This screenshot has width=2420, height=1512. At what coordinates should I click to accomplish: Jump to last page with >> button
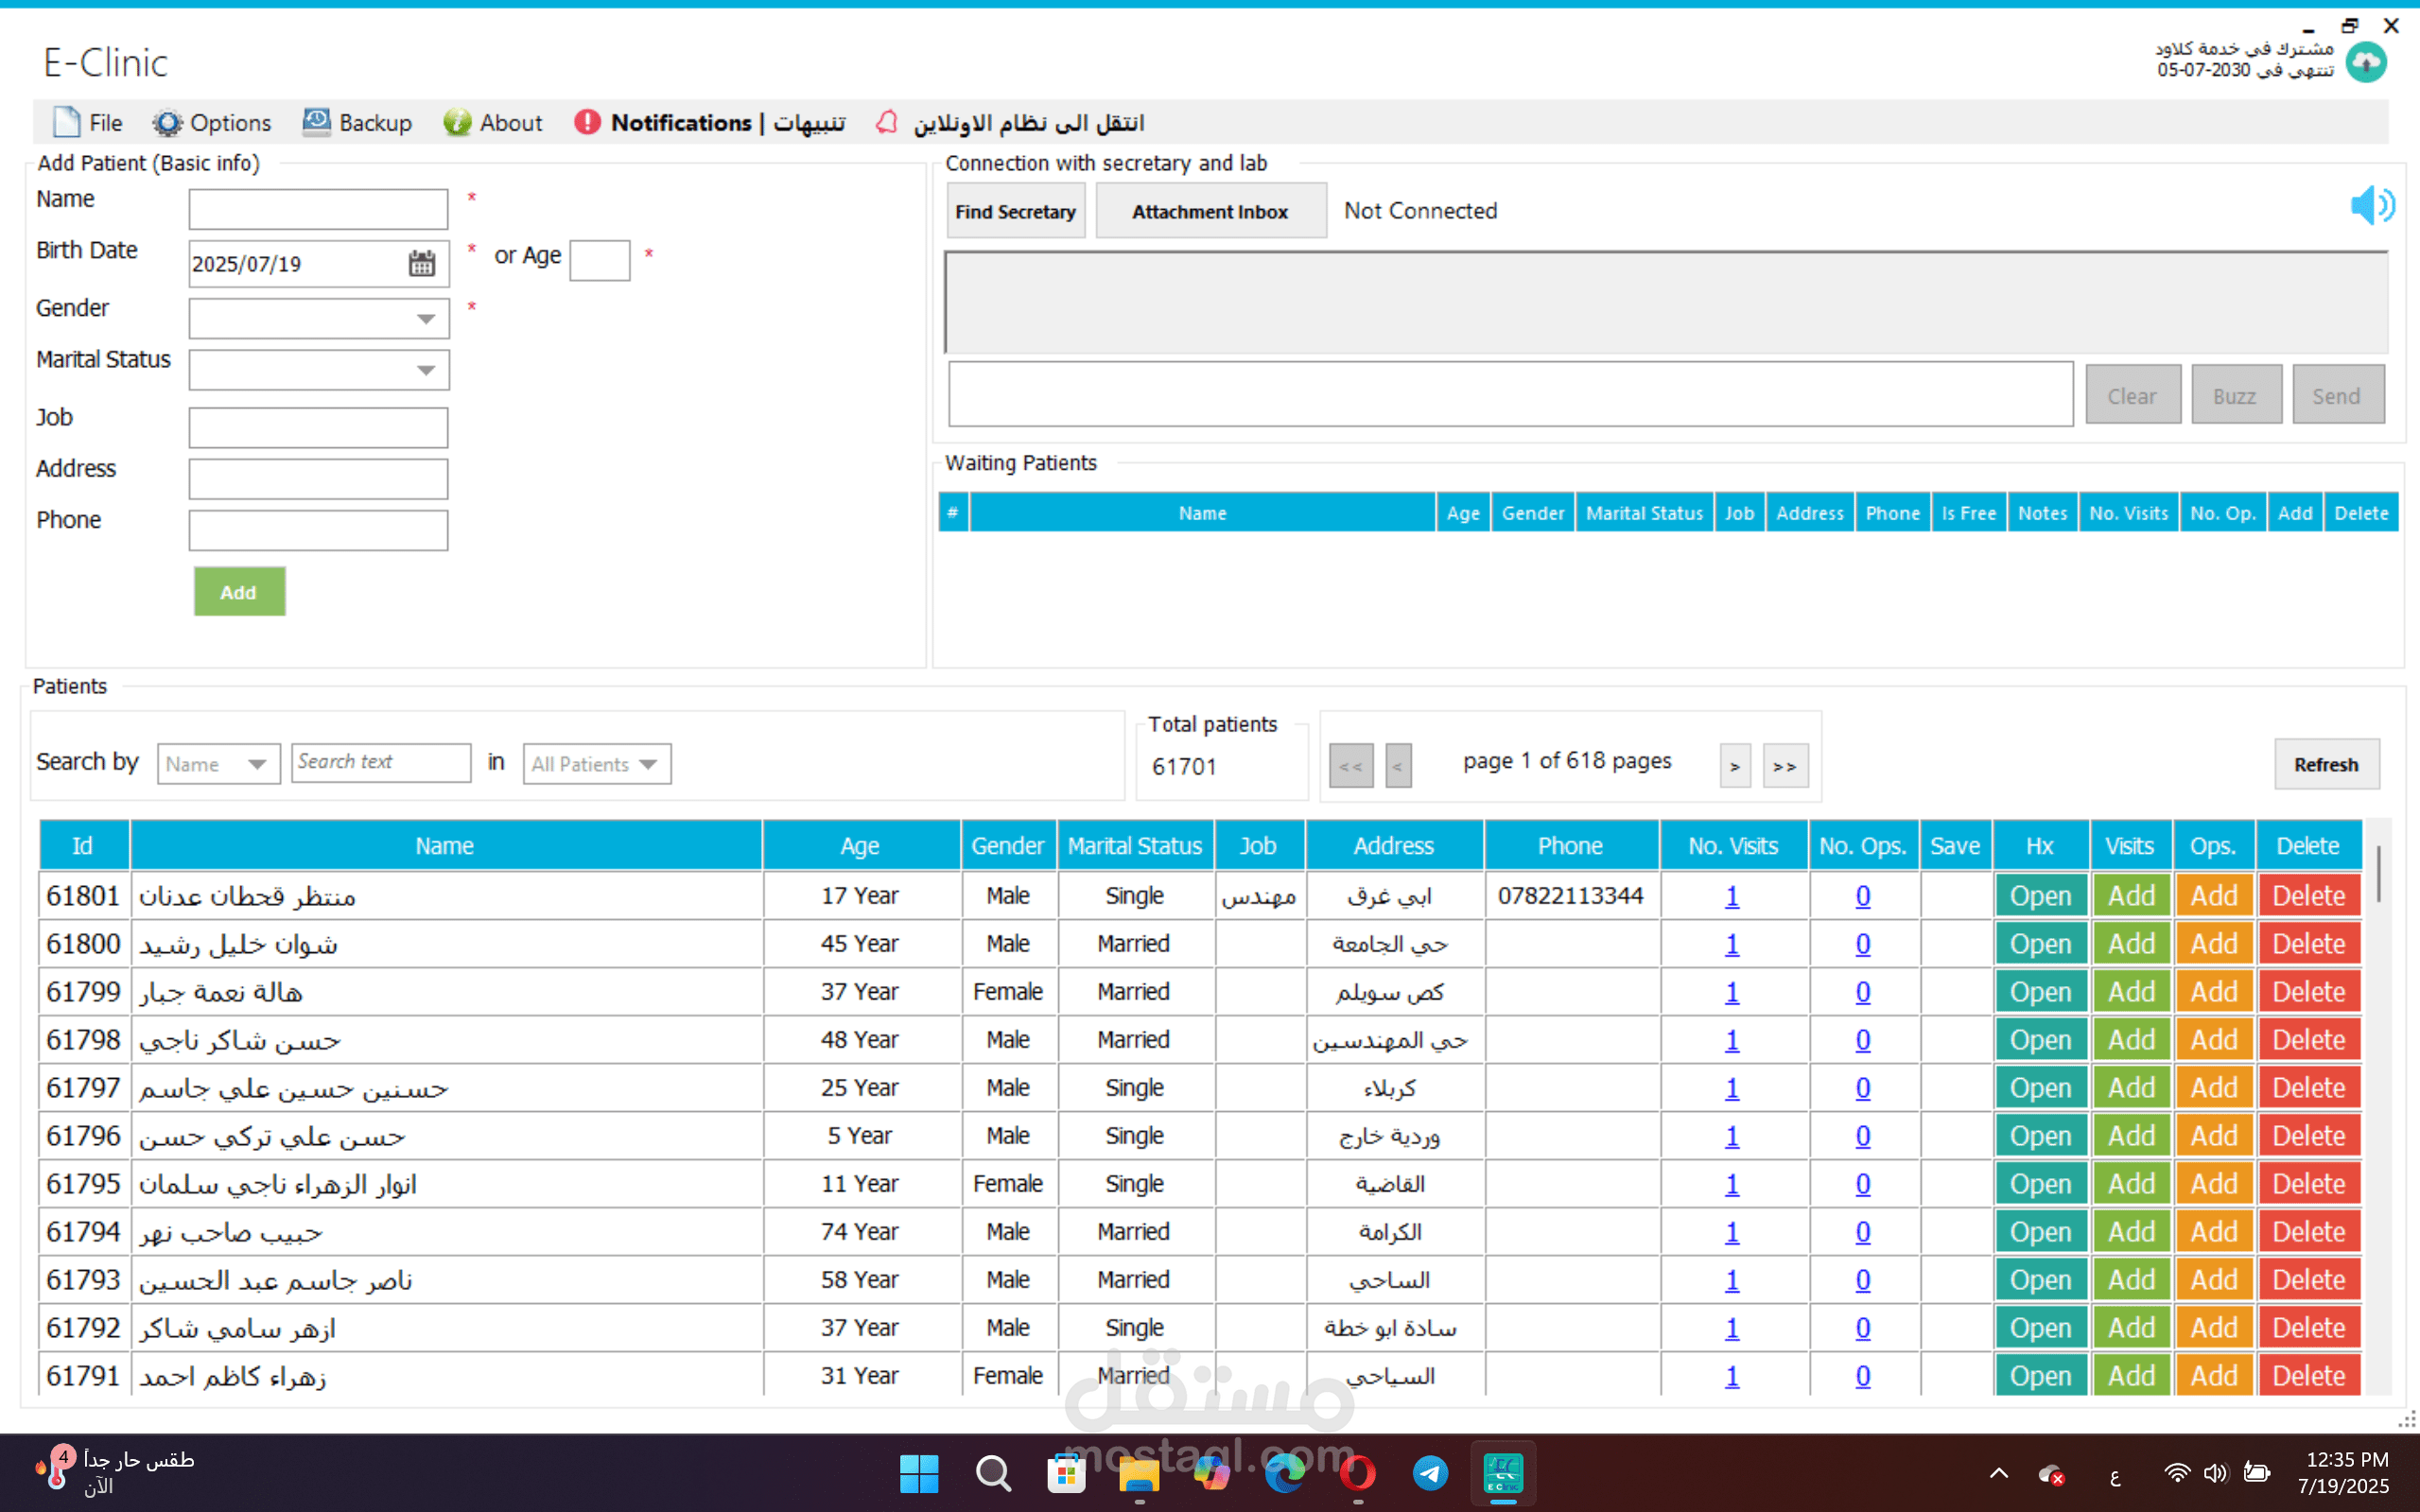point(1785,766)
